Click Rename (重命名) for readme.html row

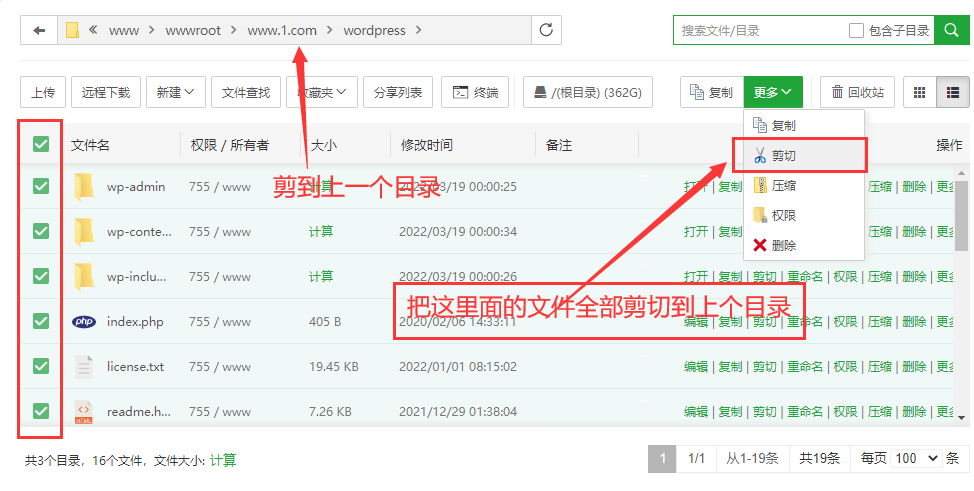(x=805, y=411)
